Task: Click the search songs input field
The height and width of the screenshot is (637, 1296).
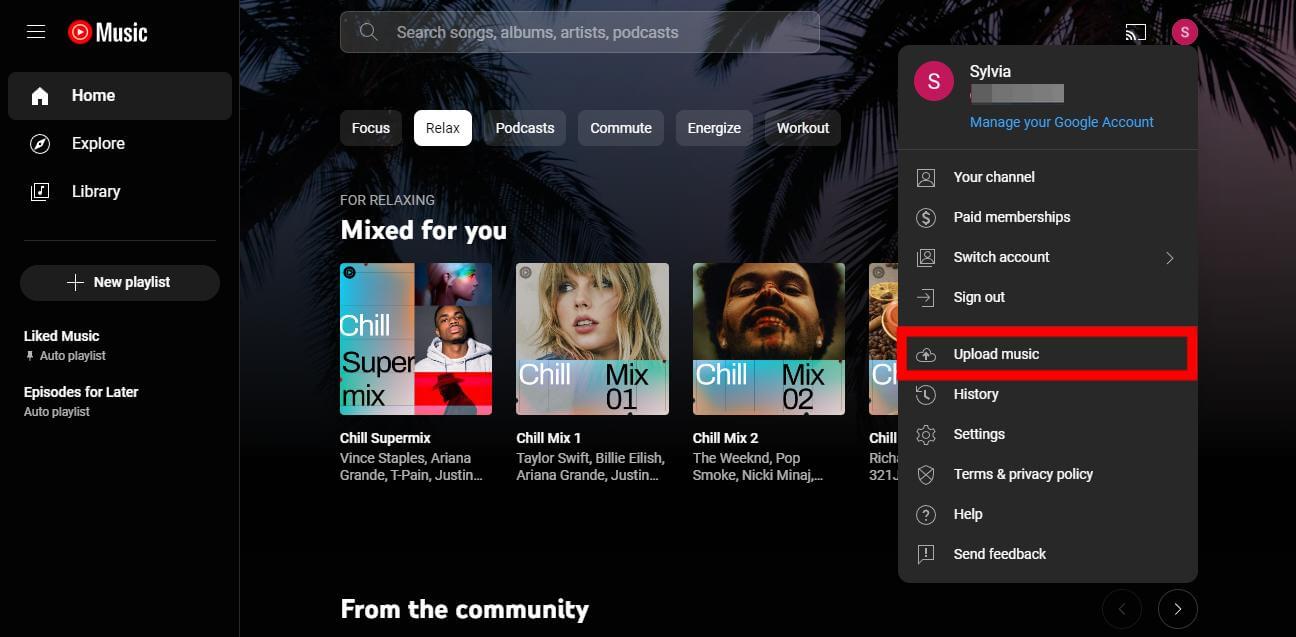Action: [x=580, y=32]
